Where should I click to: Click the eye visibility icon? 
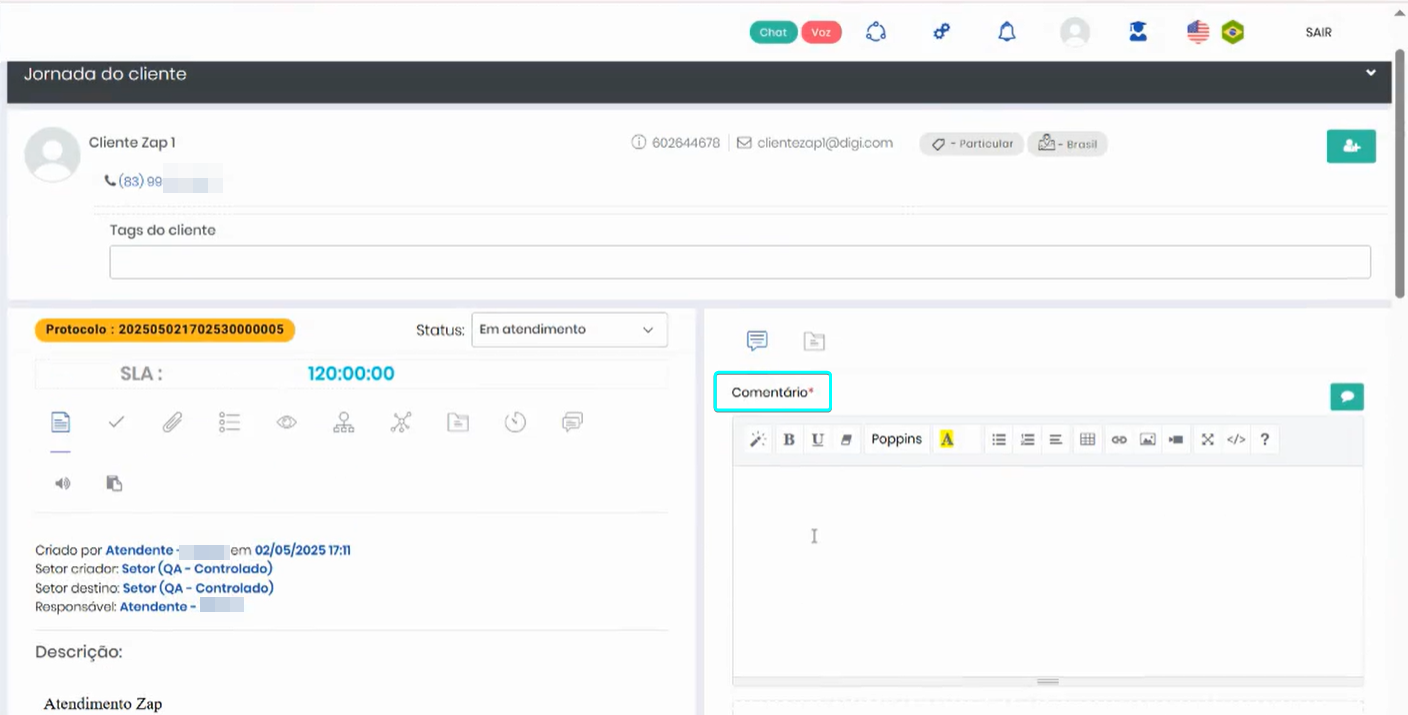pos(287,423)
